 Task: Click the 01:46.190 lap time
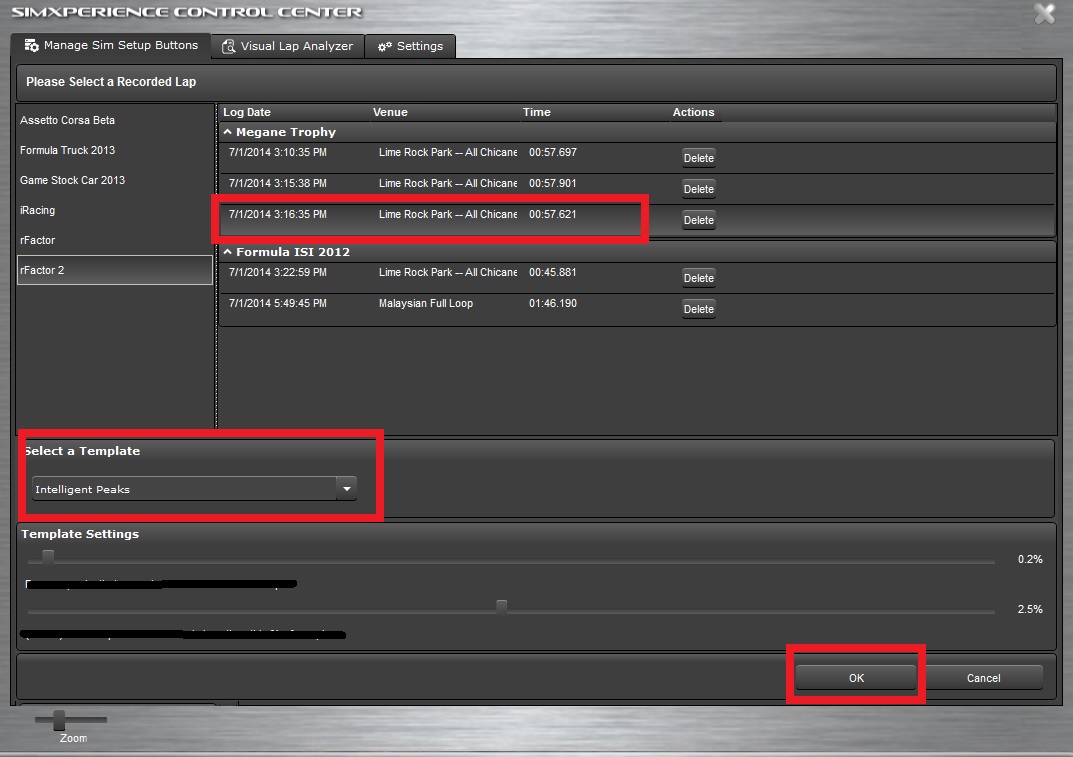[x=553, y=303]
